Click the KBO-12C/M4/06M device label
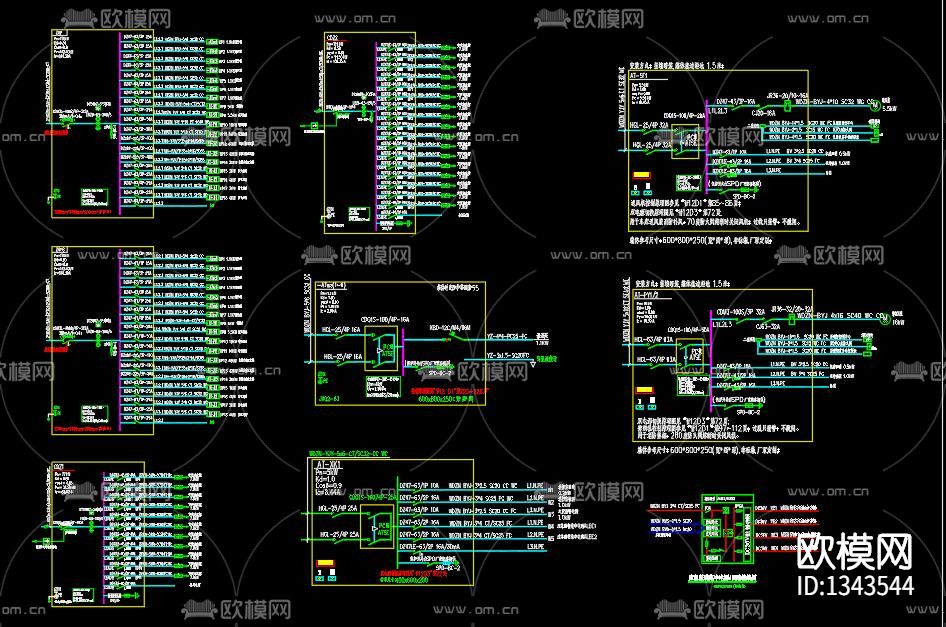Screen dimensions: 946x627 coord(449,328)
